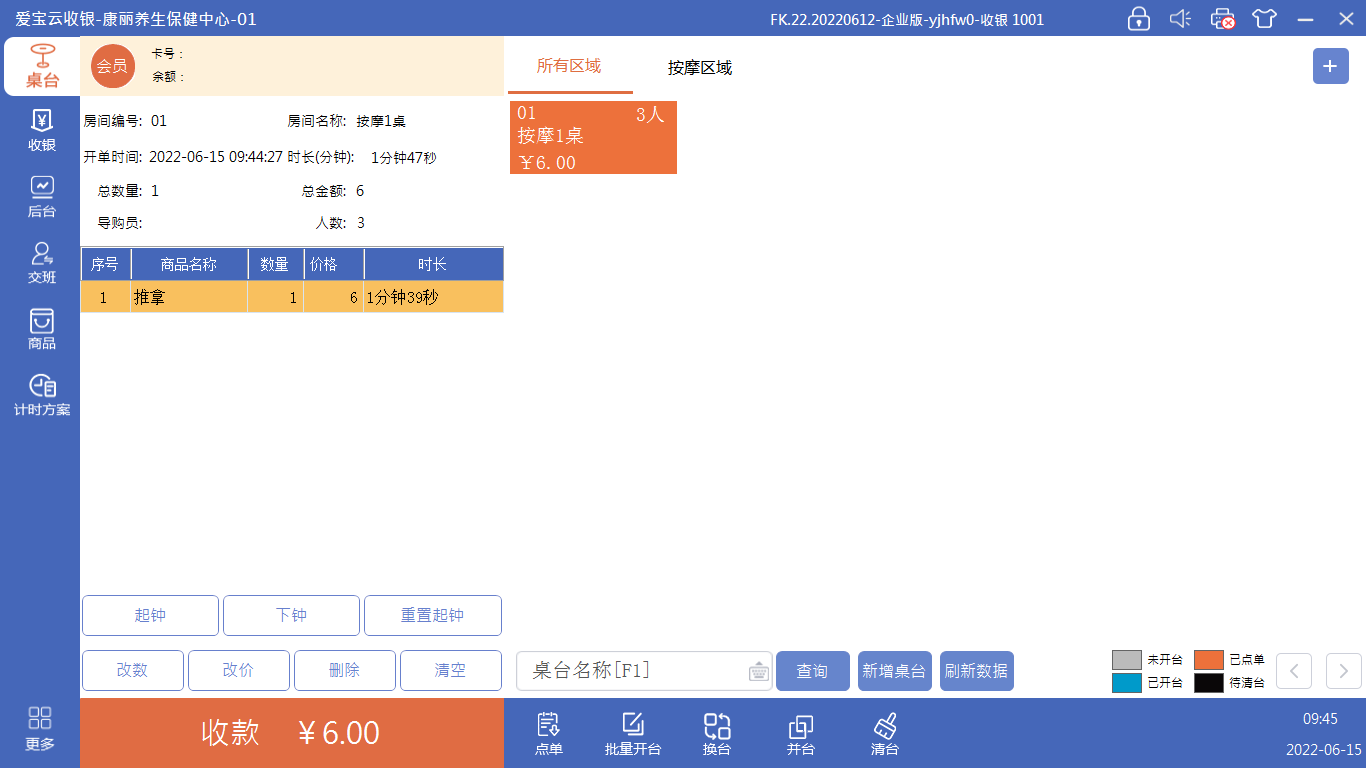The width and height of the screenshot is (1366, 768).
Task: Click the 商品名称 column header
Action: coord(189,265)
